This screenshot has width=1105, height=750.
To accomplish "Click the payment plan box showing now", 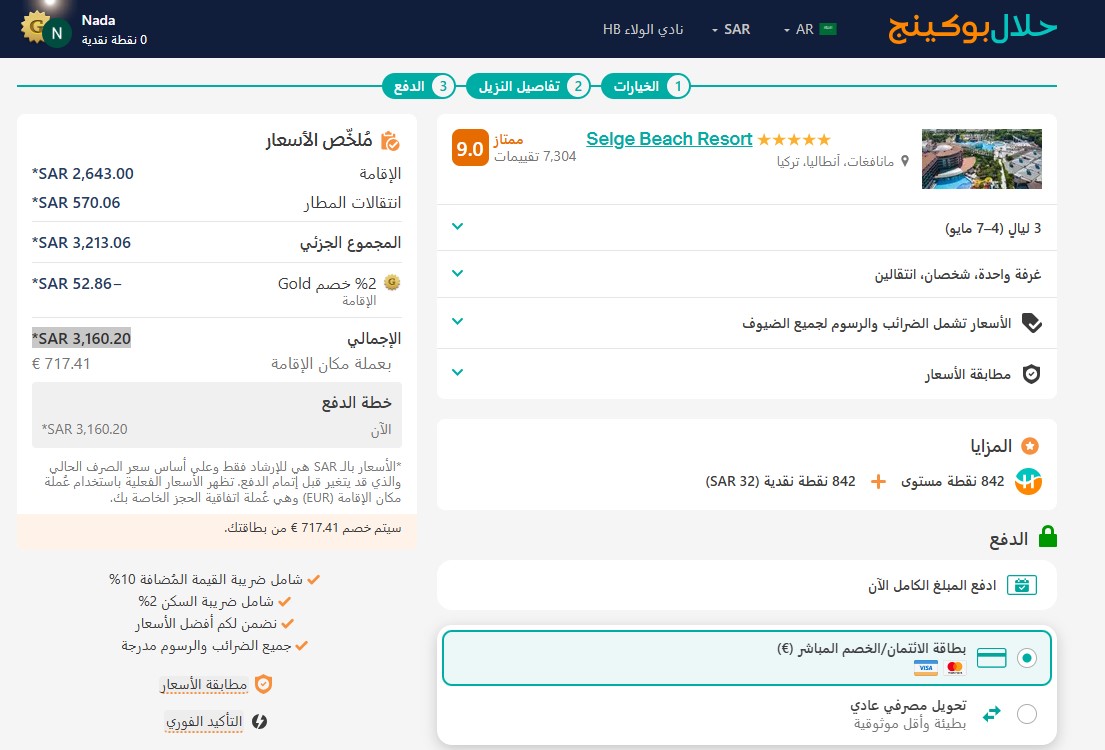I will [x=217, y=415].
